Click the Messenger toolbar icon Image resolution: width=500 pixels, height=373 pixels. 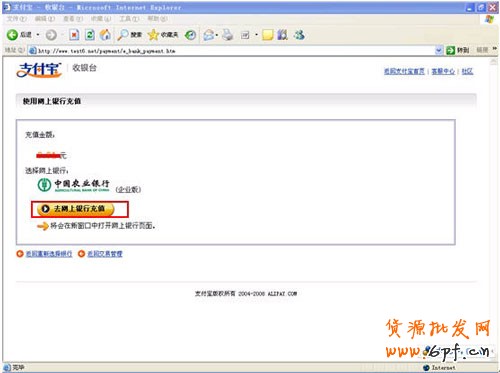tap(299, 35)
